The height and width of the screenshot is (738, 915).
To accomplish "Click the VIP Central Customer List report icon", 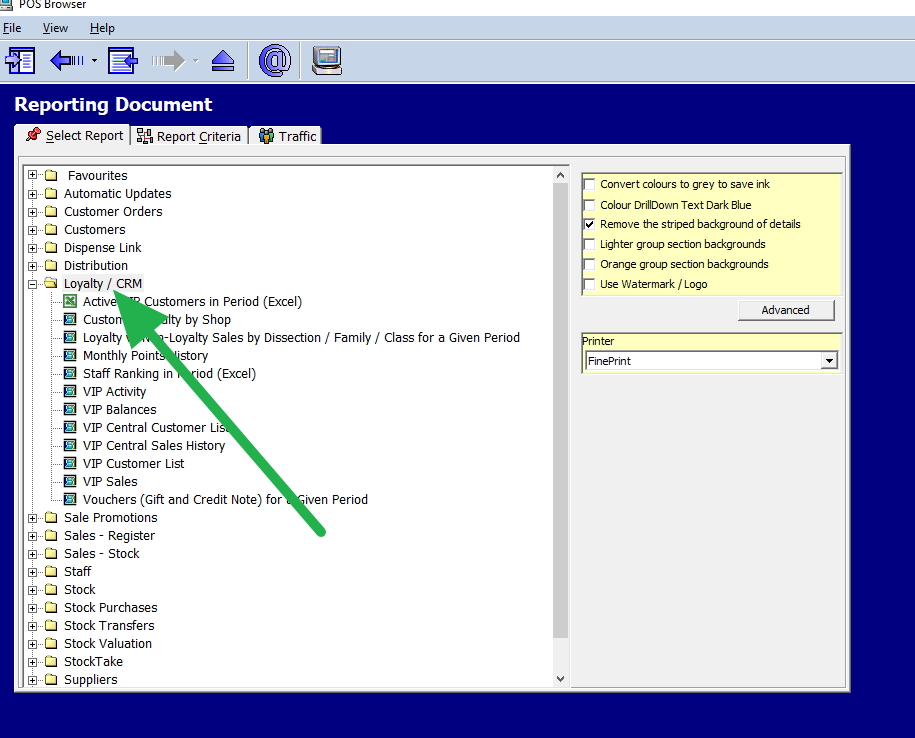I will 70,427.
